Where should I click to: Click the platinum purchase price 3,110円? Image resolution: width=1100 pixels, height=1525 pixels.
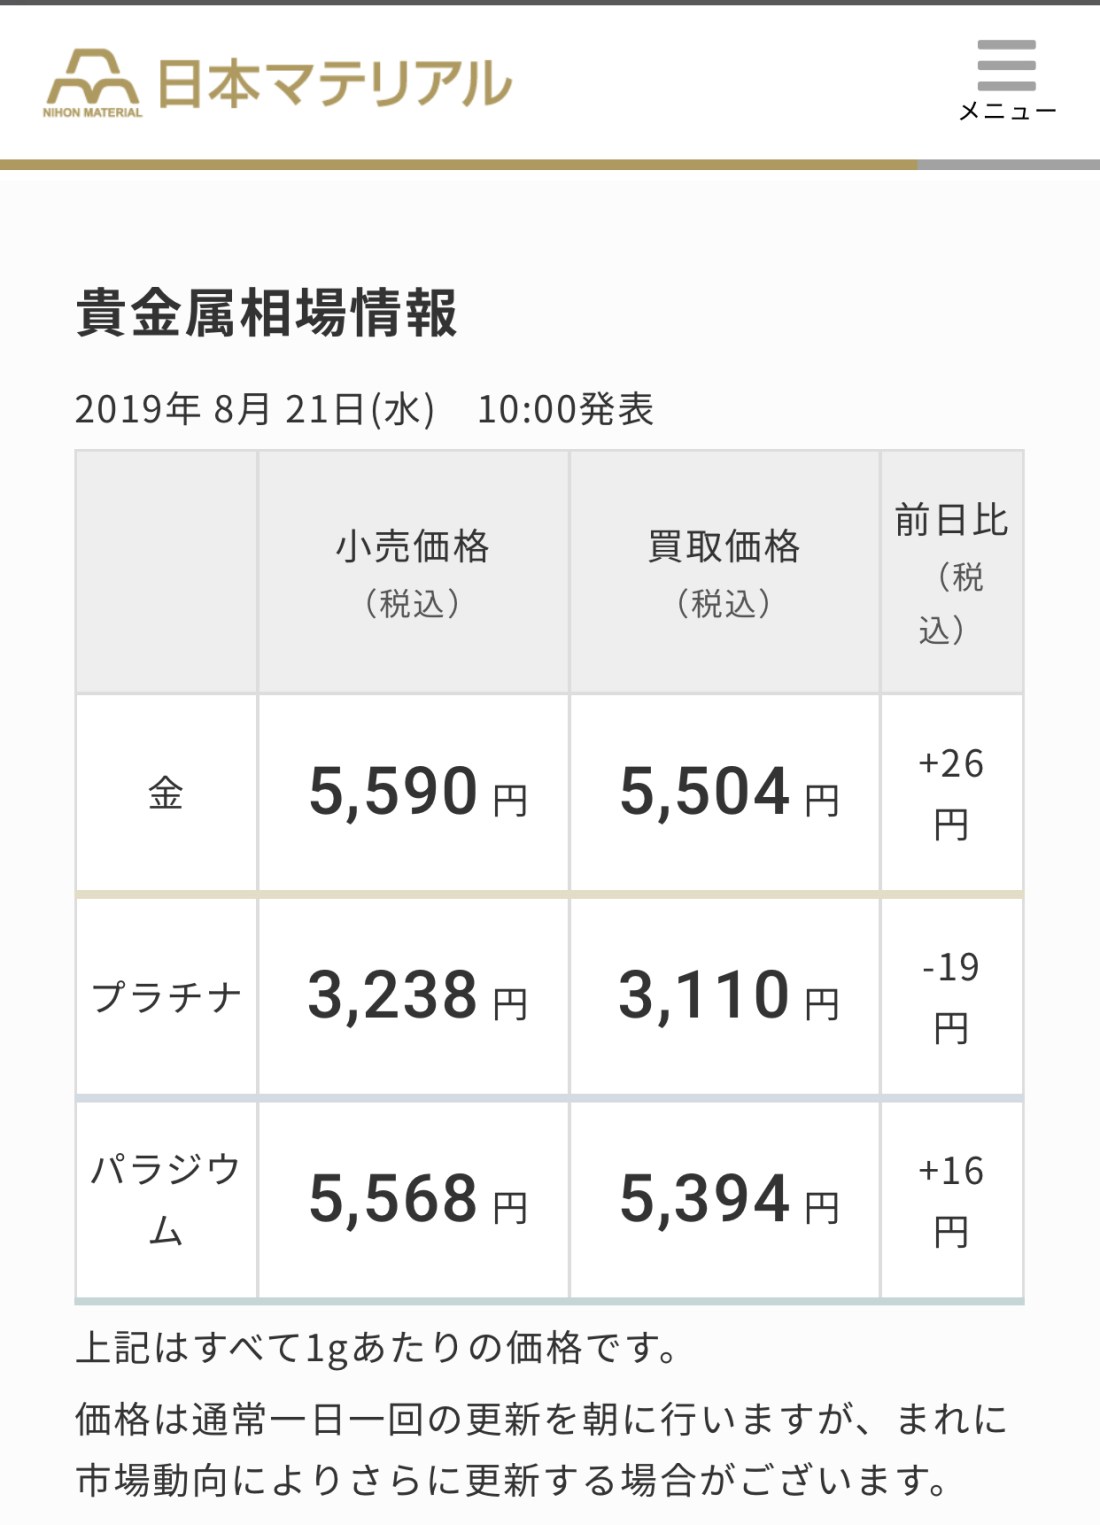pos(723,997)
